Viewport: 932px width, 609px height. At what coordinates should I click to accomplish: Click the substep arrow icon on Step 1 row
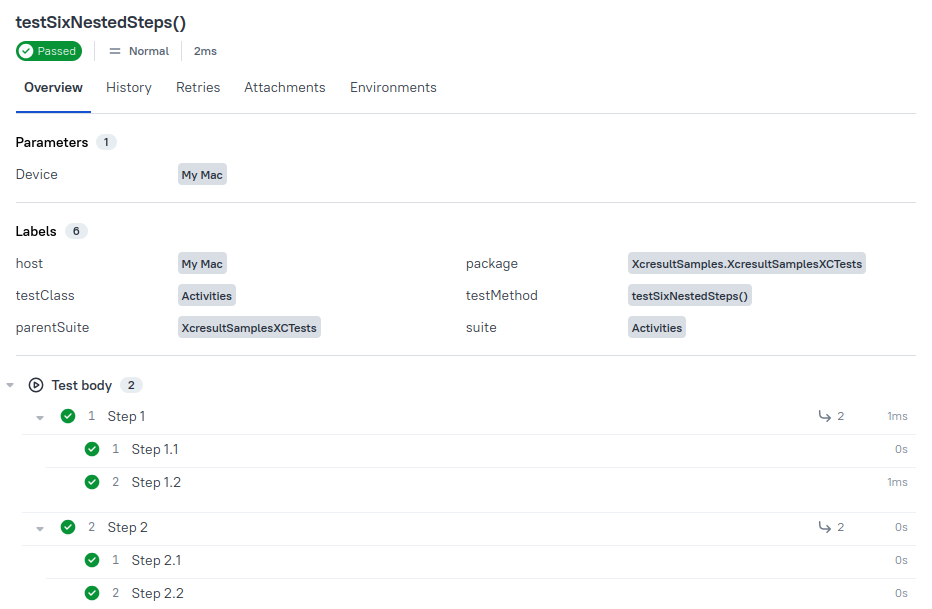826,416
